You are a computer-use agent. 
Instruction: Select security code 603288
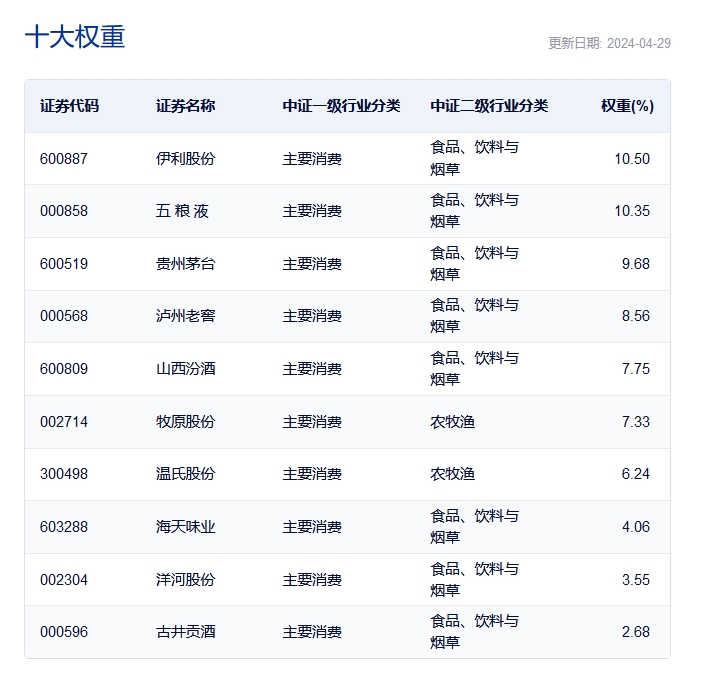pos(64,527)
